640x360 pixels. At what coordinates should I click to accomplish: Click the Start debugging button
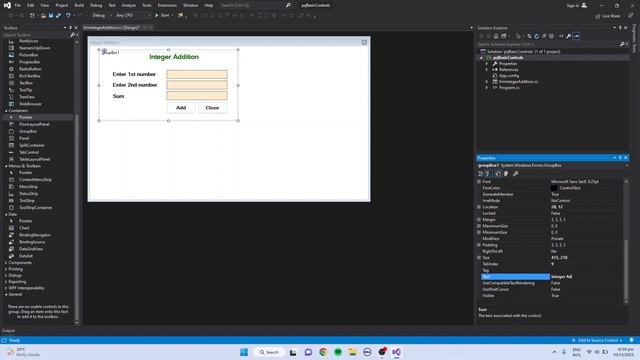click(x=162, y=16)
